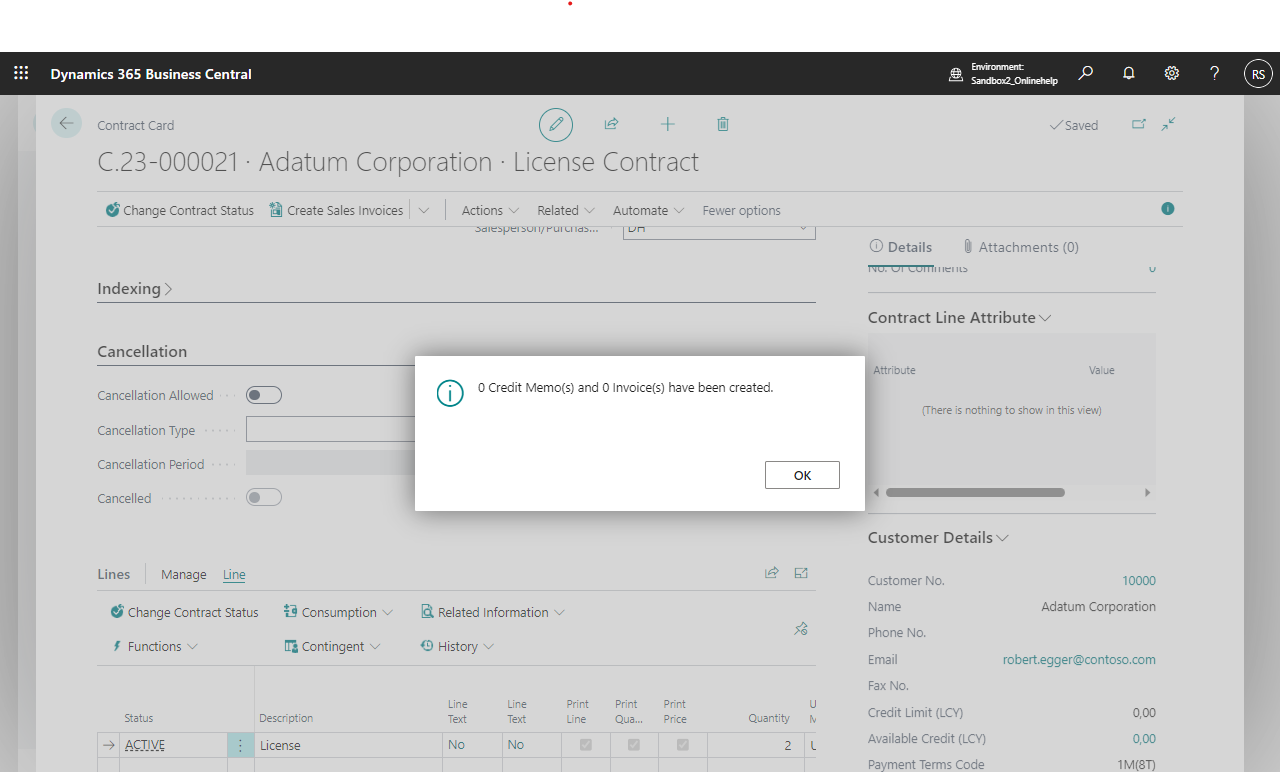Delete the contract with trash icon
The image size is (1280, 772).
click(723, 125)
